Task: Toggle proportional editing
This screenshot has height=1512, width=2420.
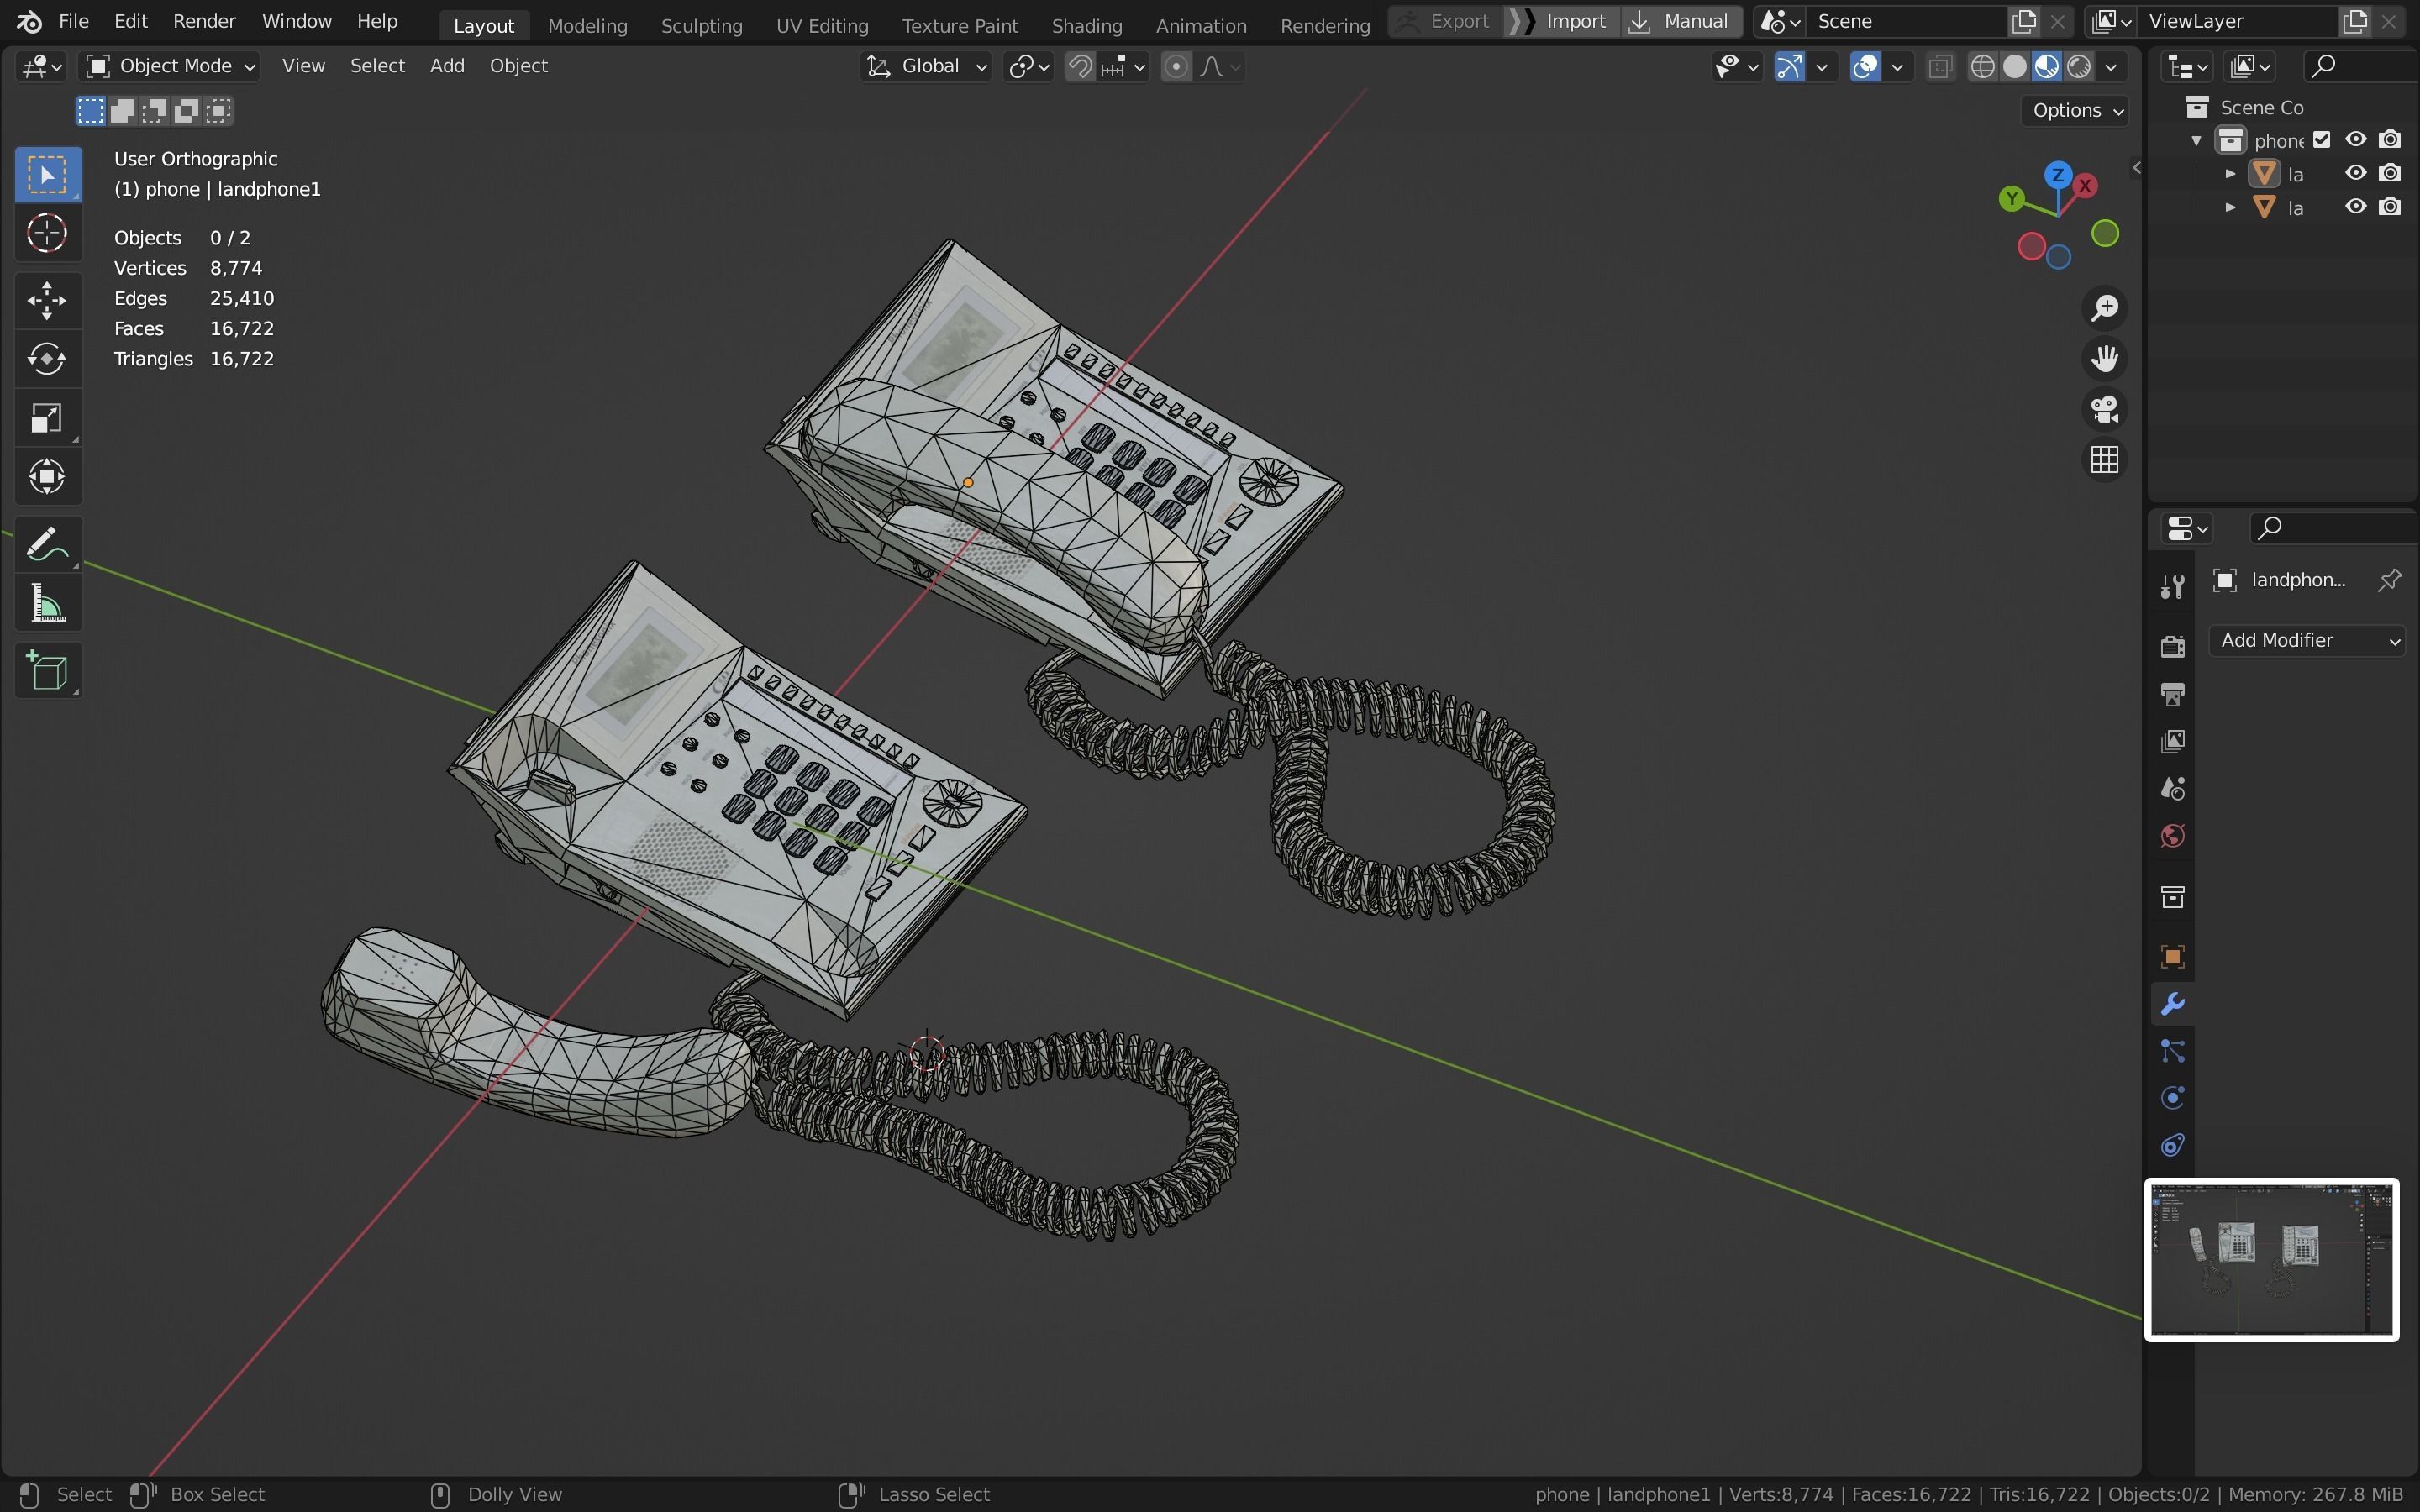Action: (1177, 67)
